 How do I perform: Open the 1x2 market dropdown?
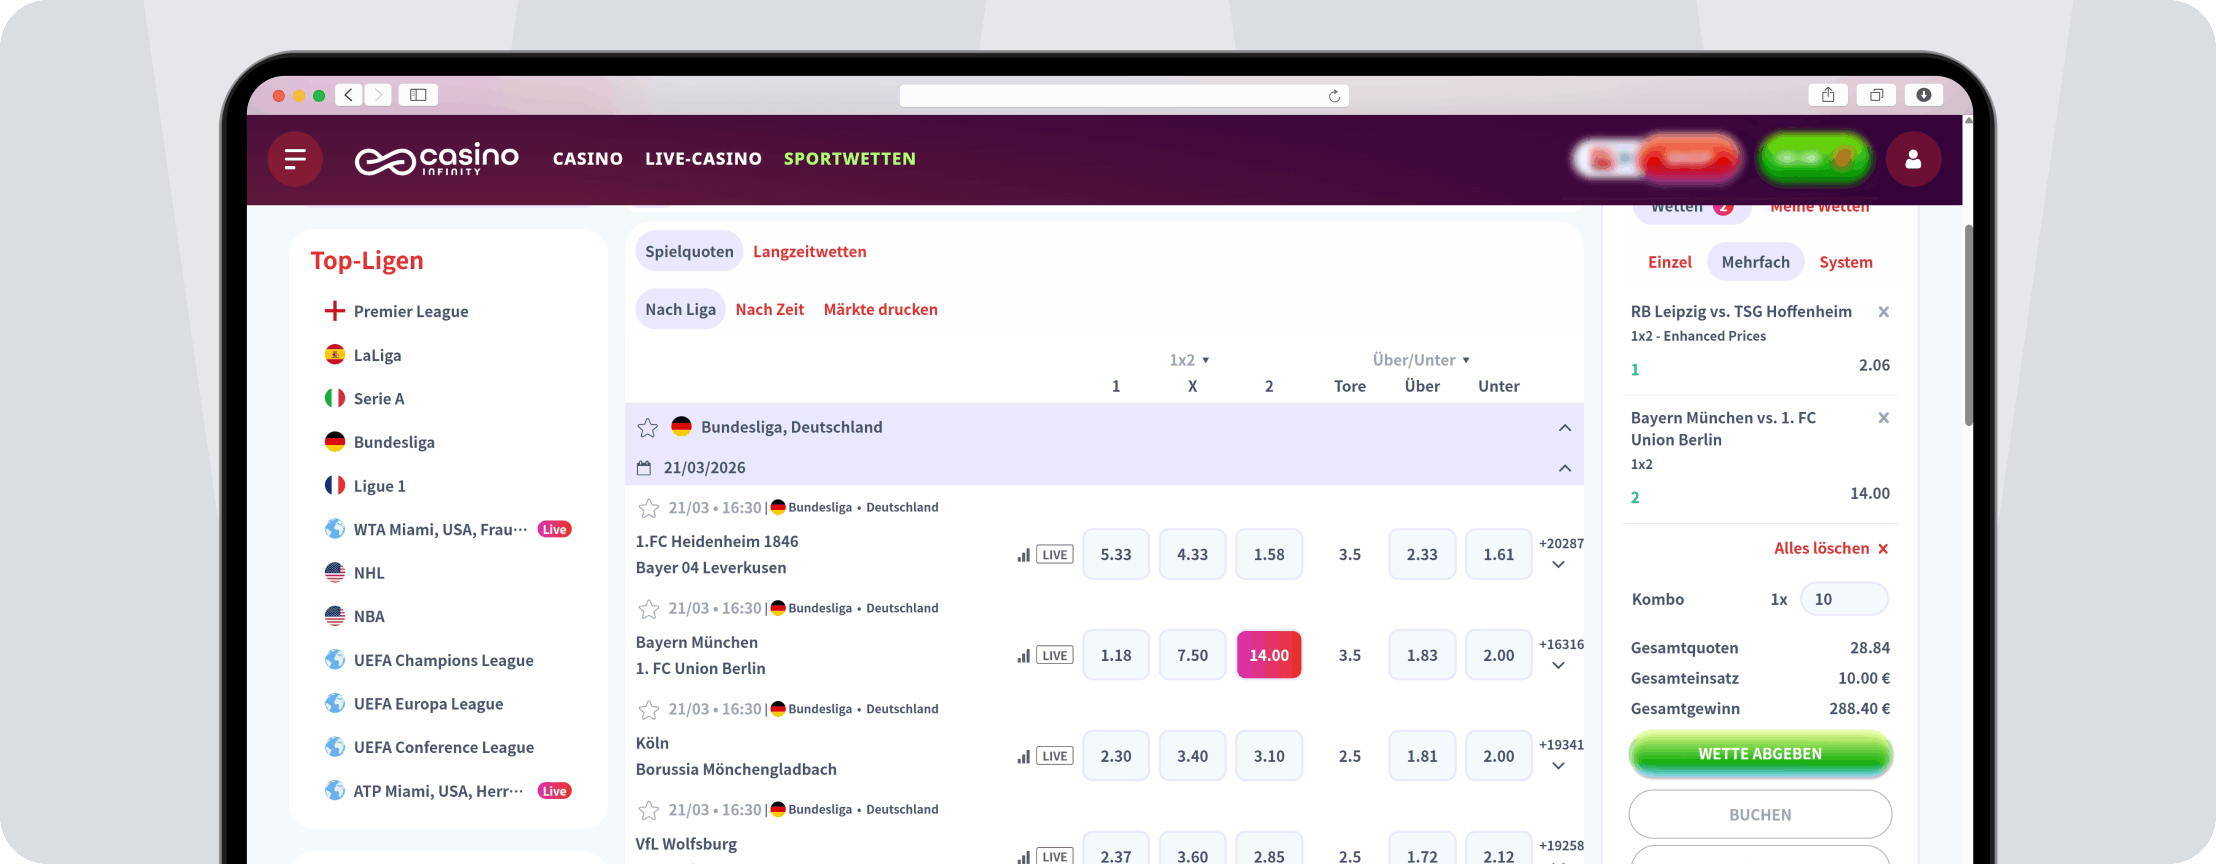pyautogui.click(x=1189, y=360)
